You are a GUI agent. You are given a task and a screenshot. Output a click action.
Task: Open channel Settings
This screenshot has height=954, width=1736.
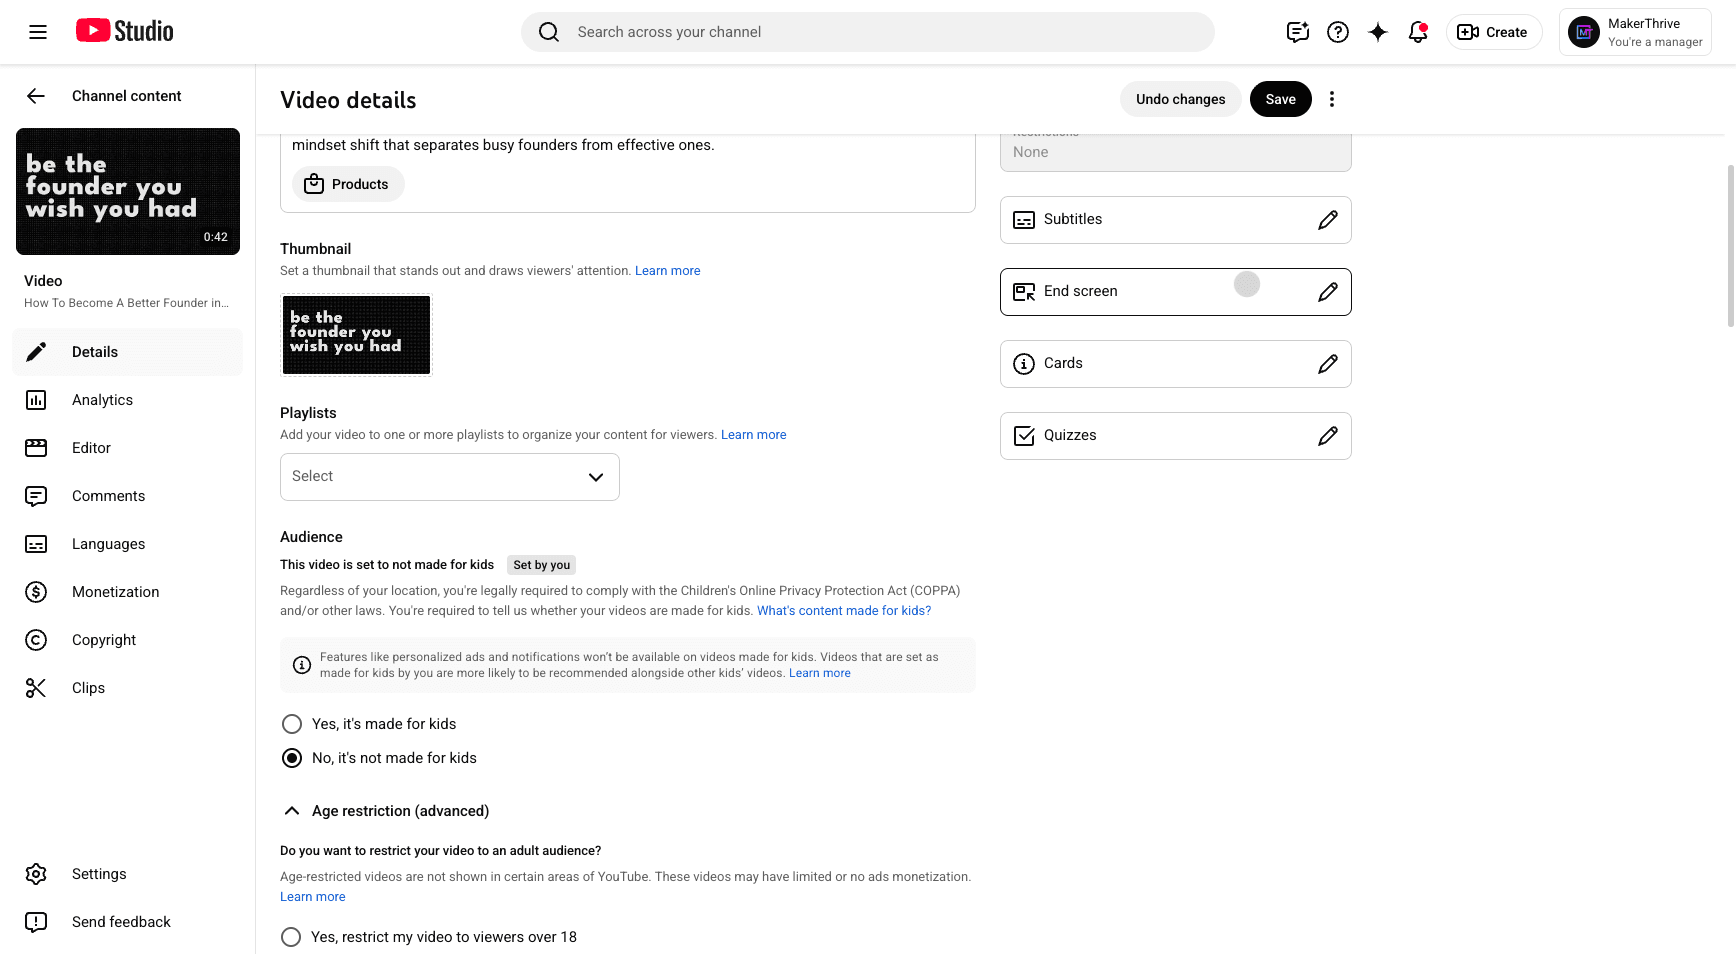tap(128, 874)
